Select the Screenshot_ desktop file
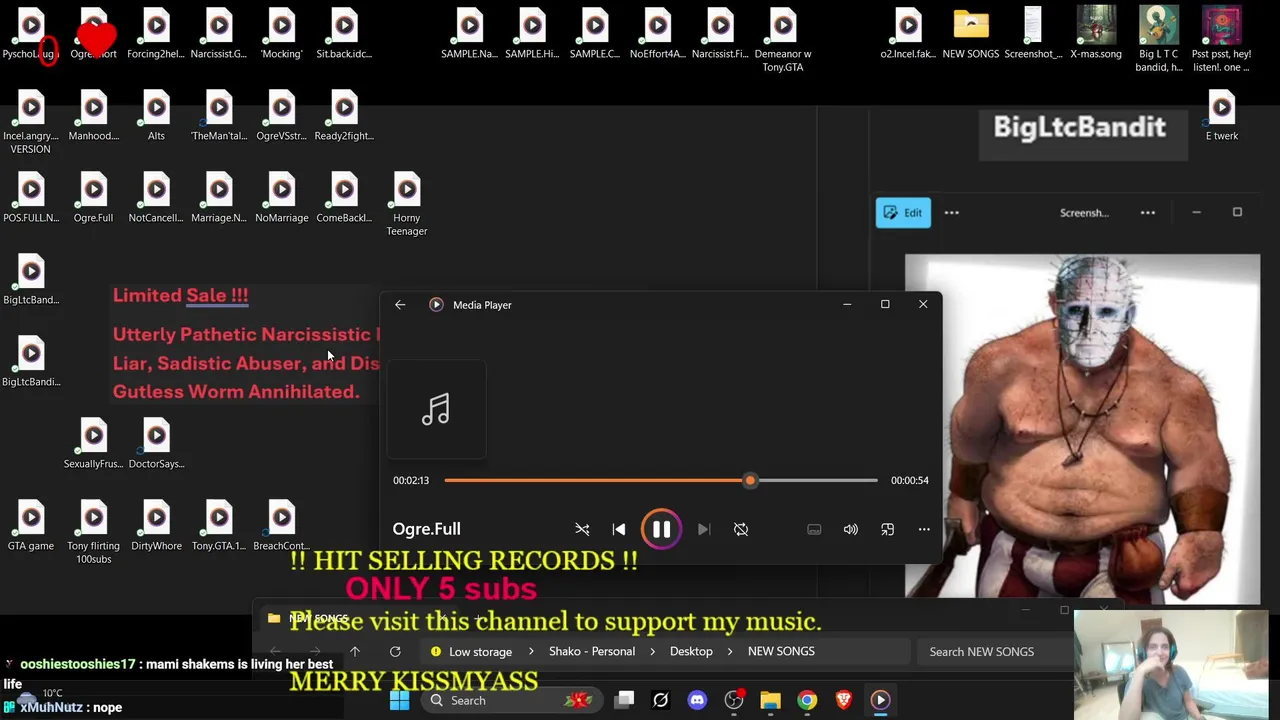 (1033, 33)
